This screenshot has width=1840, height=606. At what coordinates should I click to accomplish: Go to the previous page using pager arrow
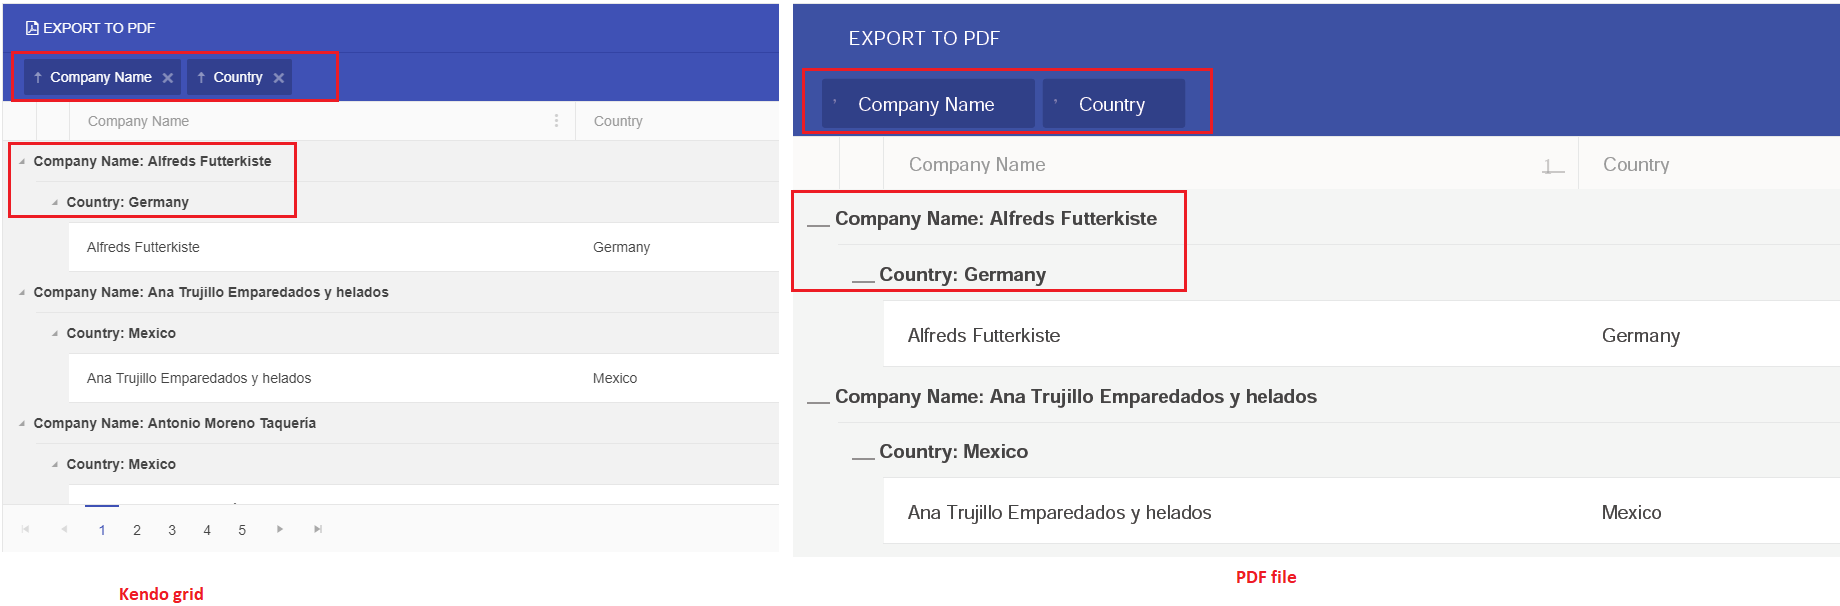[64, 529]
